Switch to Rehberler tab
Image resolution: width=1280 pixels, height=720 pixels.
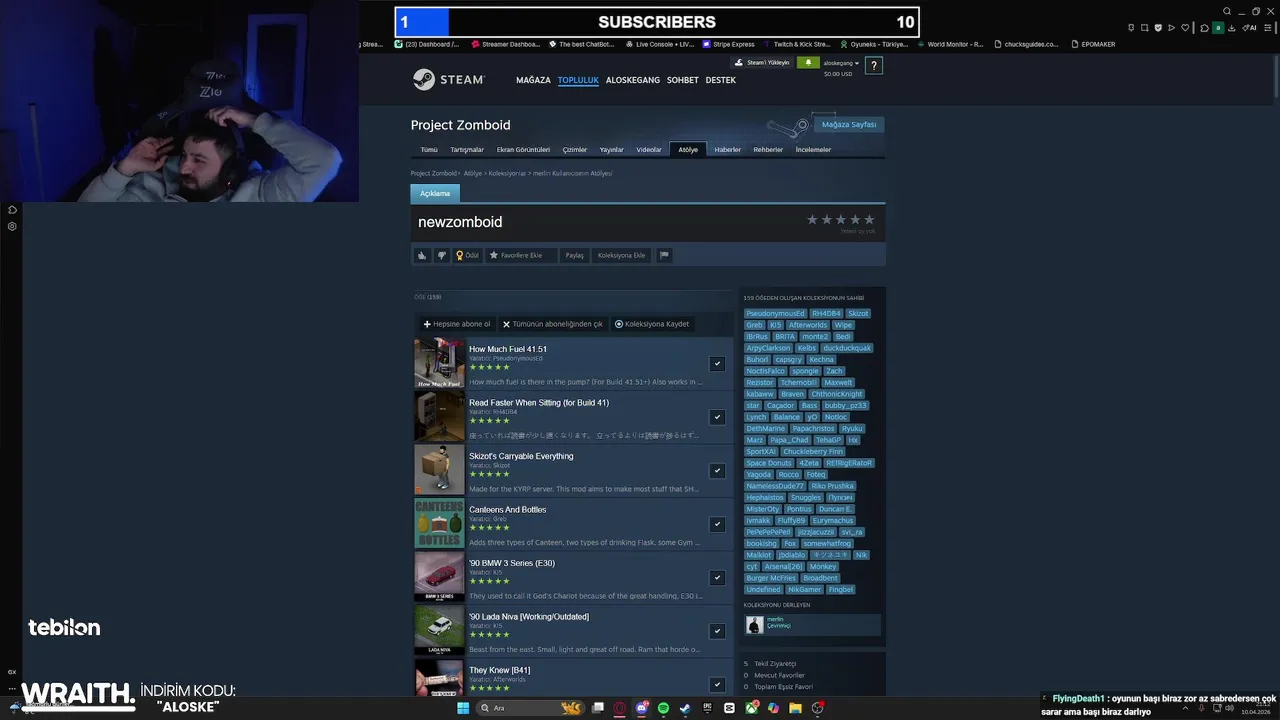(x=768, y=150)
